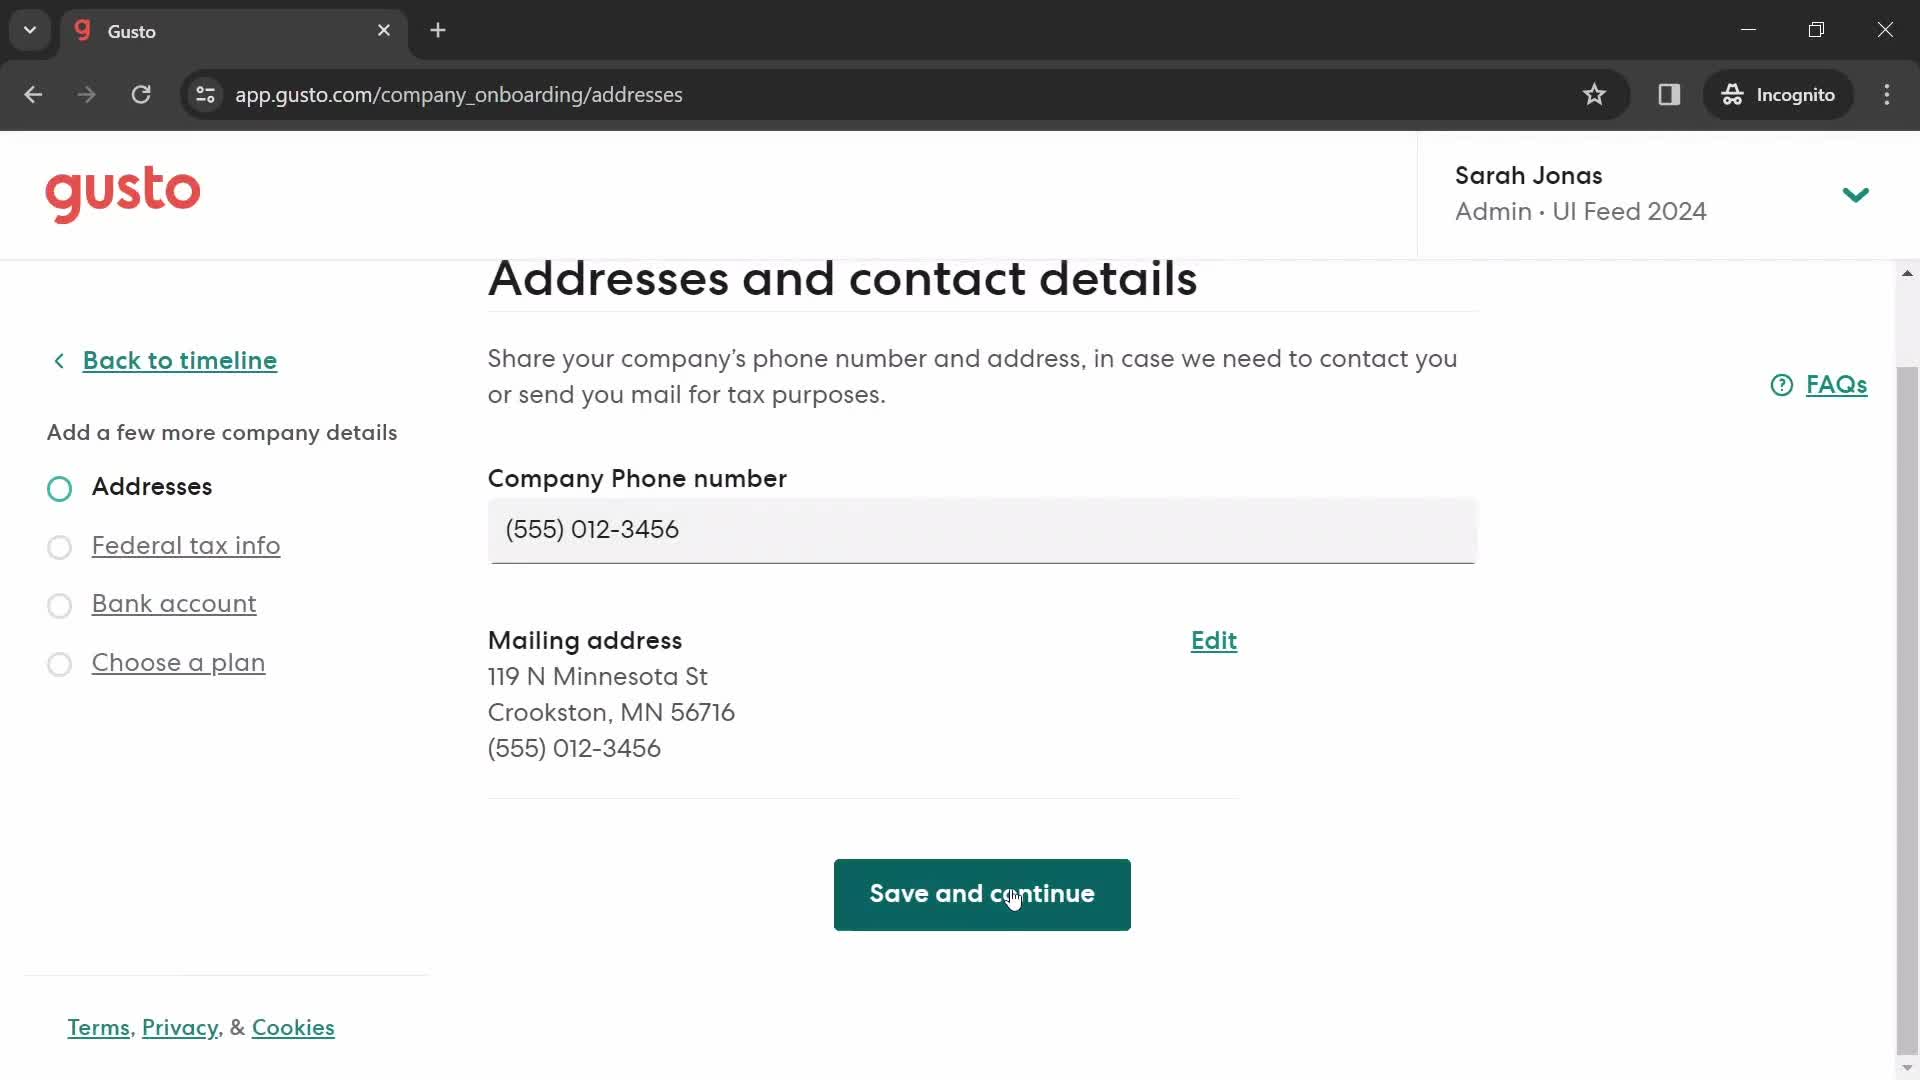This screenshot has width=1920, height=1080.
Task: Click the account dropdown chevron icon
Action: click(1855, 193)
